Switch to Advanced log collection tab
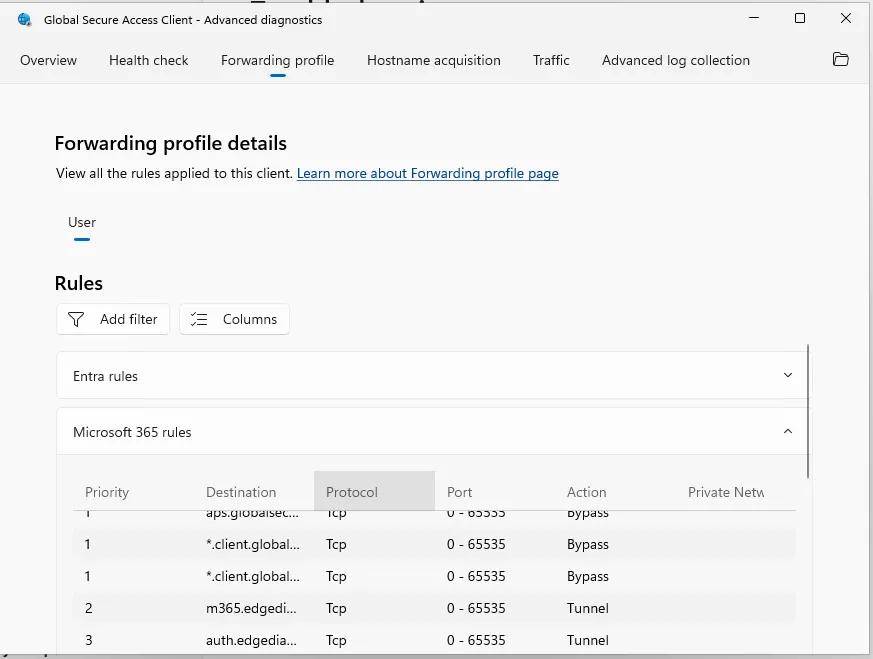 click(676, 60)
